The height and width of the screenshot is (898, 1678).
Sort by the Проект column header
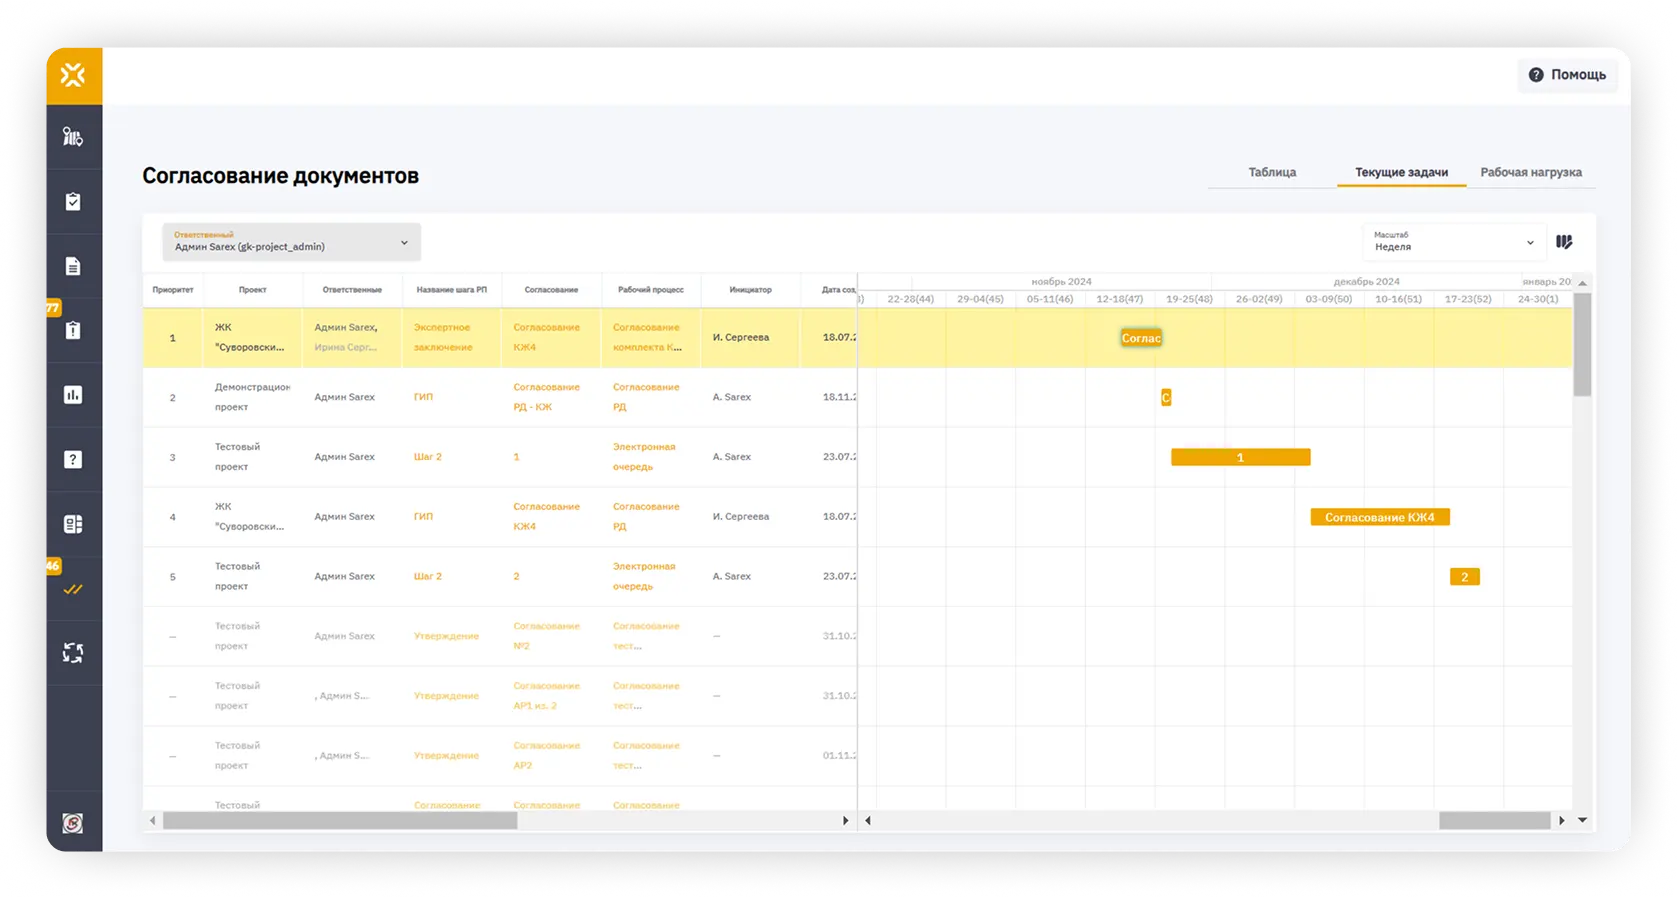[x=253, y=290]
